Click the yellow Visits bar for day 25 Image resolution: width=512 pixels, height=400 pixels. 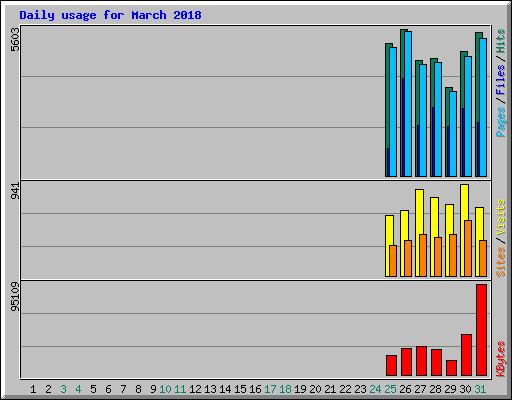click(x=388, y=230)
